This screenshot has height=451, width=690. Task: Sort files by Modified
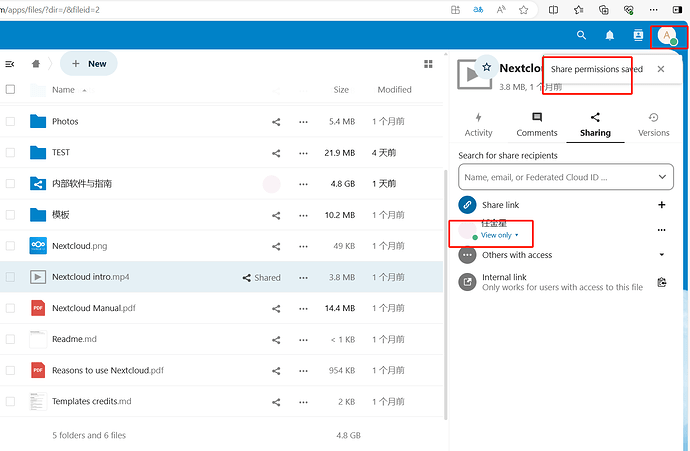pyautogui.click(x=394, y=90)
